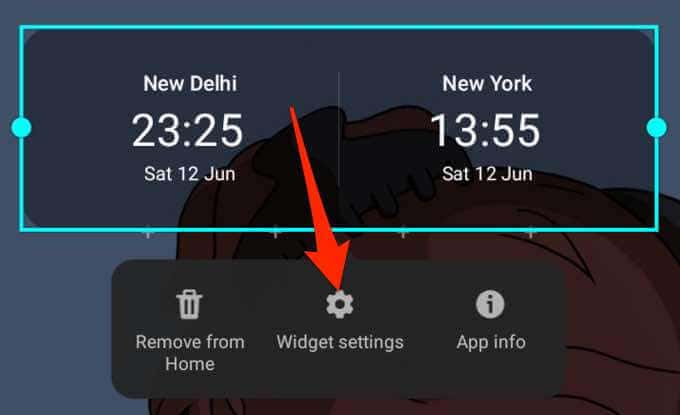Tap the date under New Delhi's clock

coord(190,174)
